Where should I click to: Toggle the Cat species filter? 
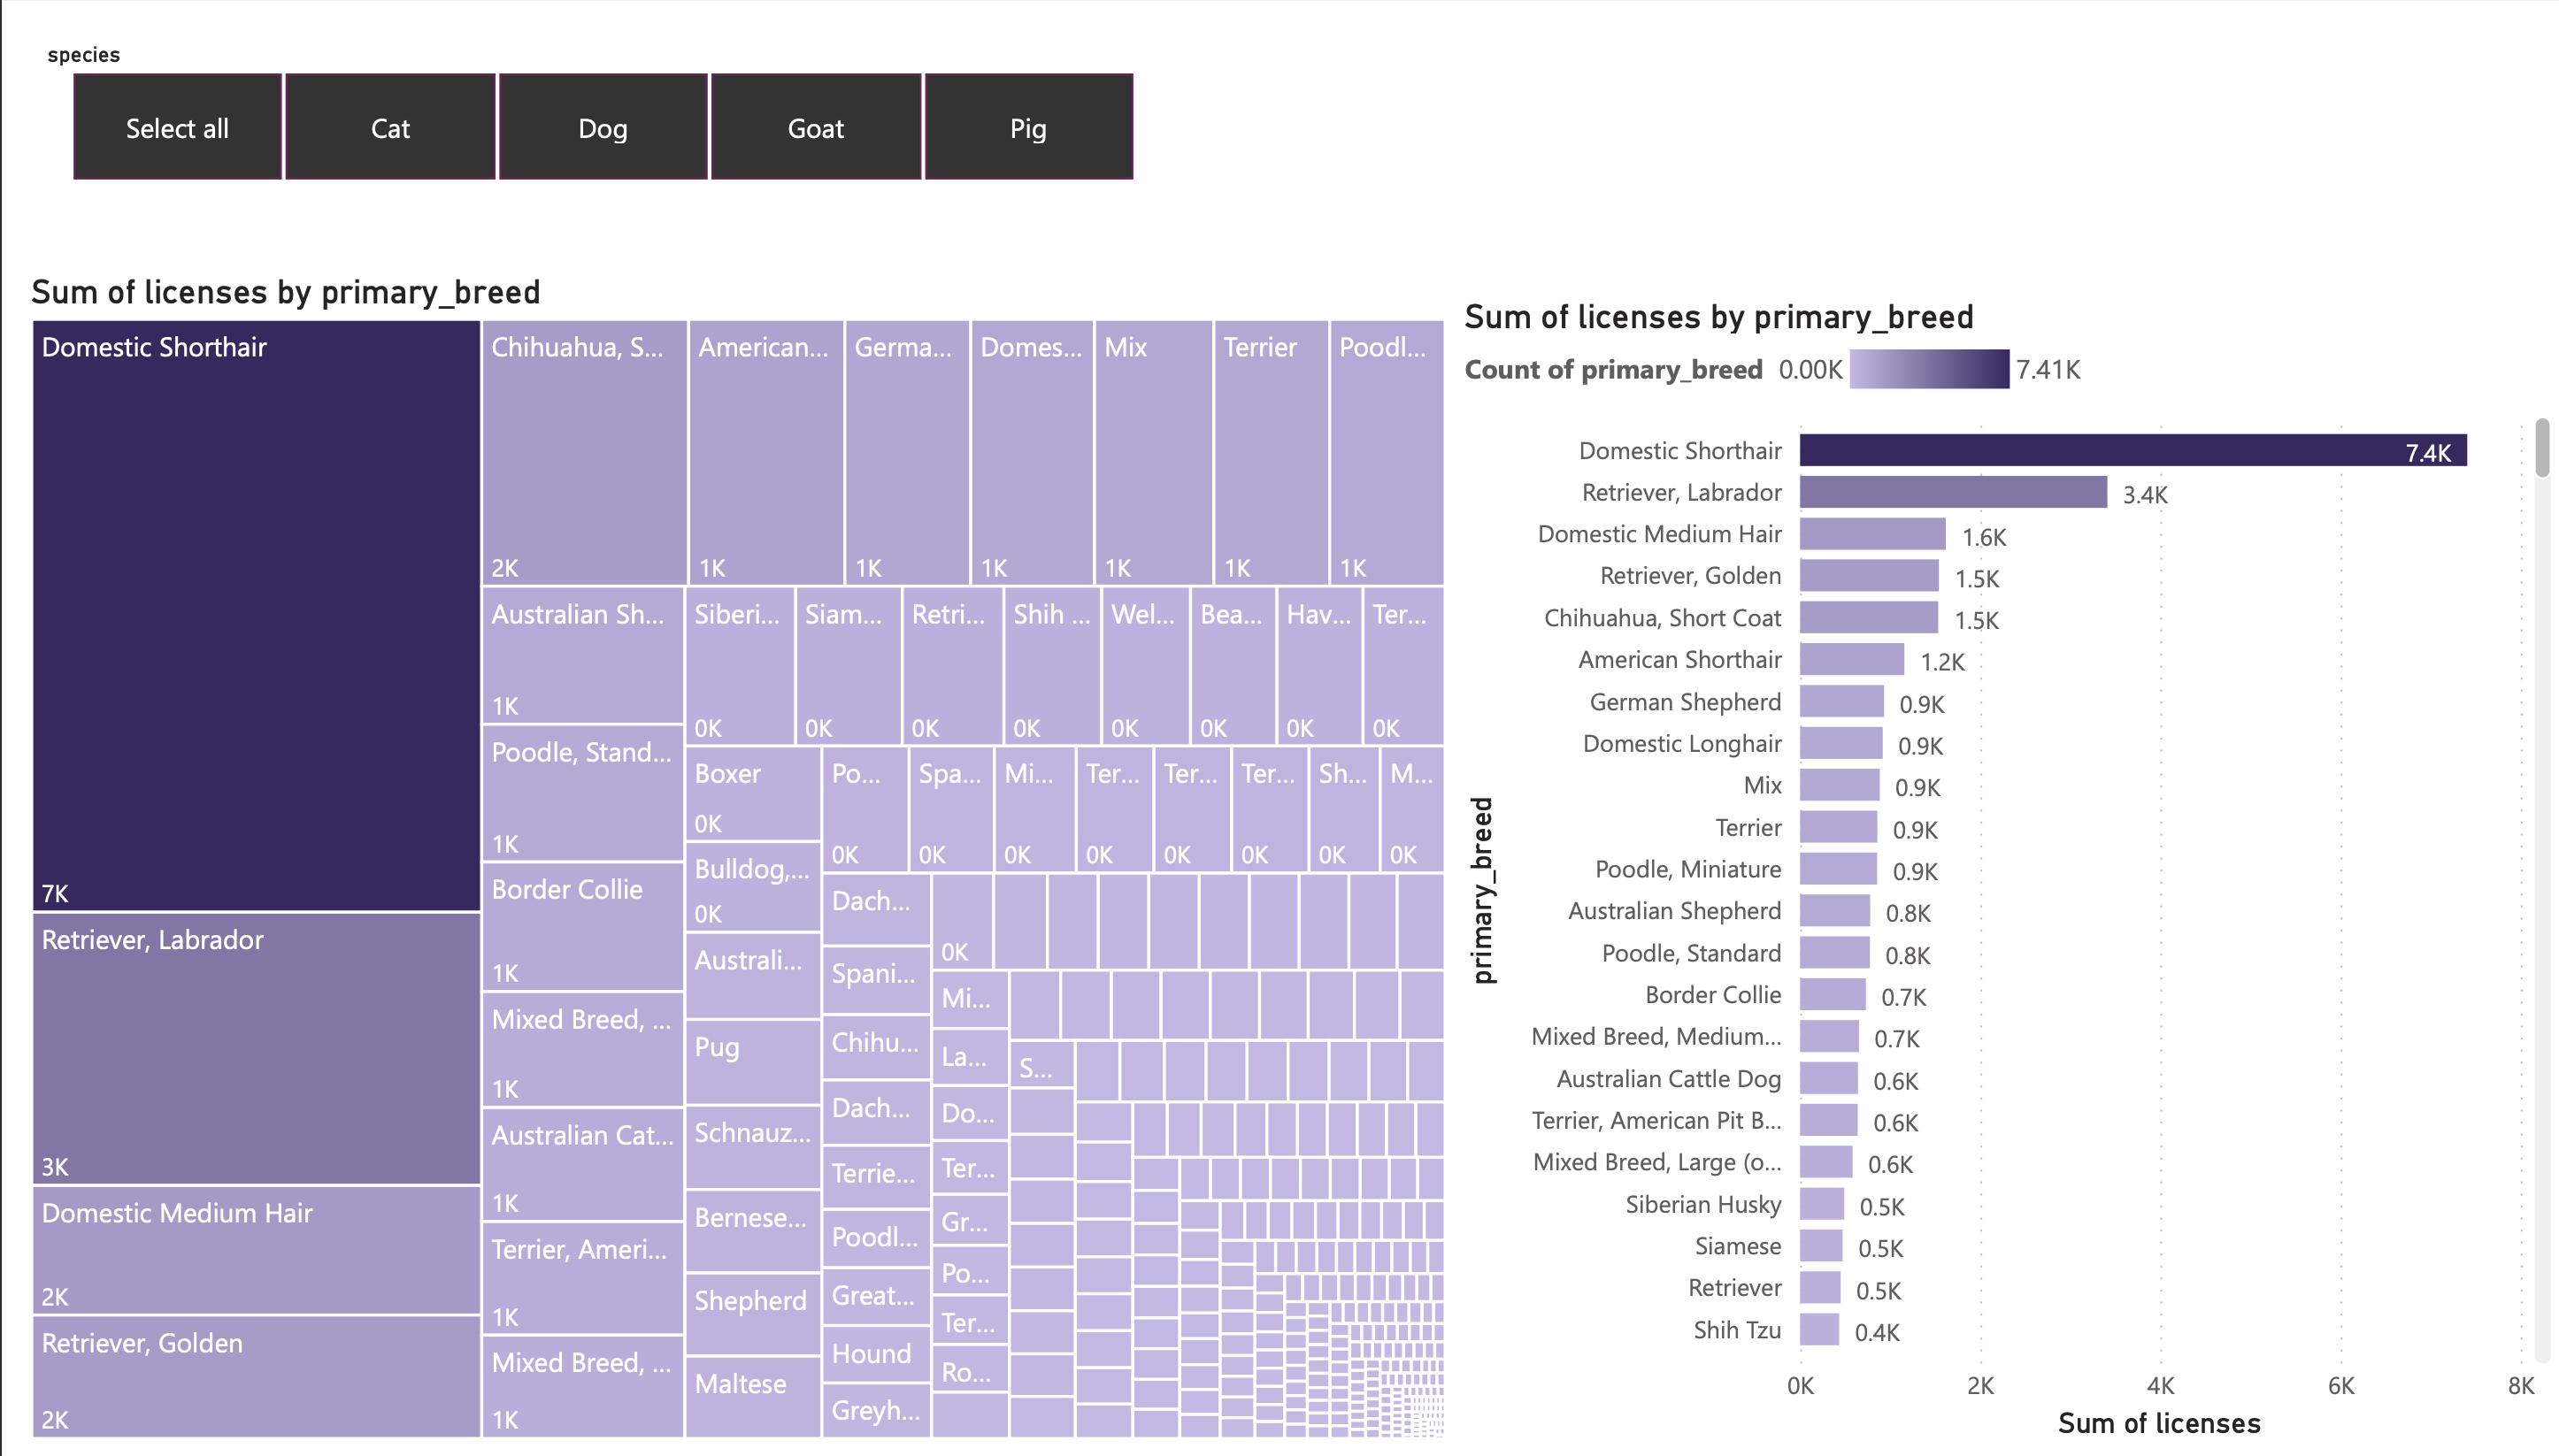pos(390,127)
